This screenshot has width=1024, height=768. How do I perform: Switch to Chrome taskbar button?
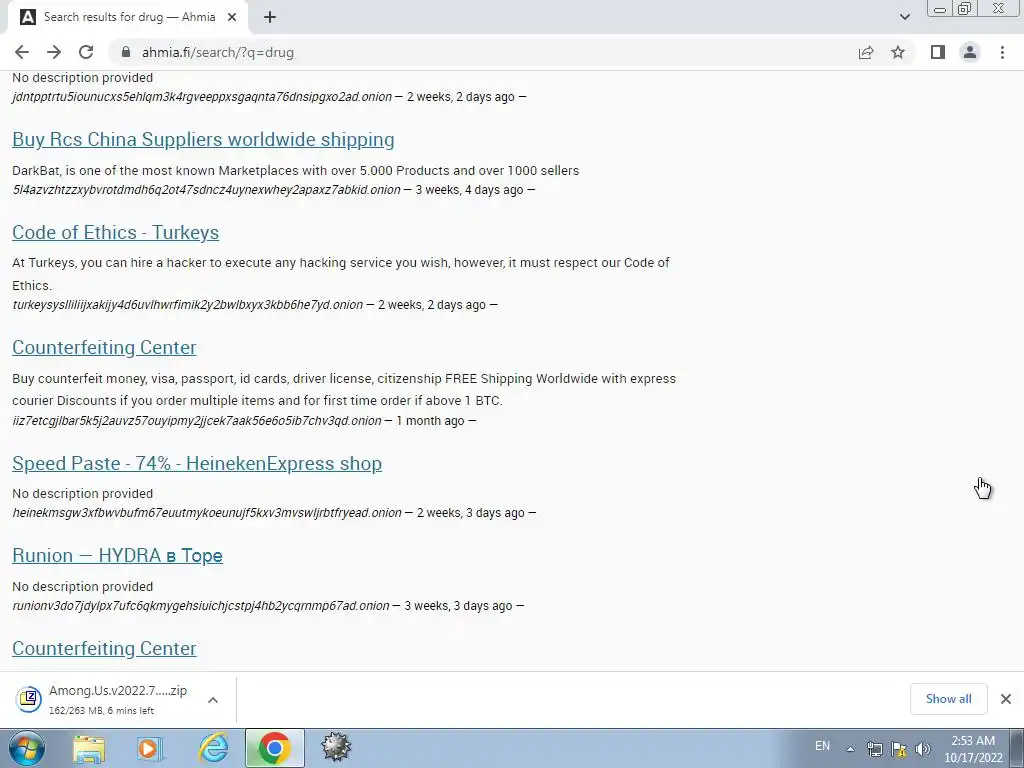pyautogui.click(x=275, y=748)
